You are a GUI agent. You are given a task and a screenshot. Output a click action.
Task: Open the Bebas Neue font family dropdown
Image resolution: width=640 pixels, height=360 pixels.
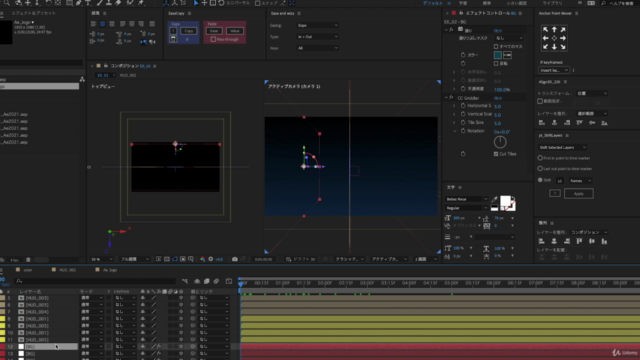pyautogui.click(x=466, y=199)
